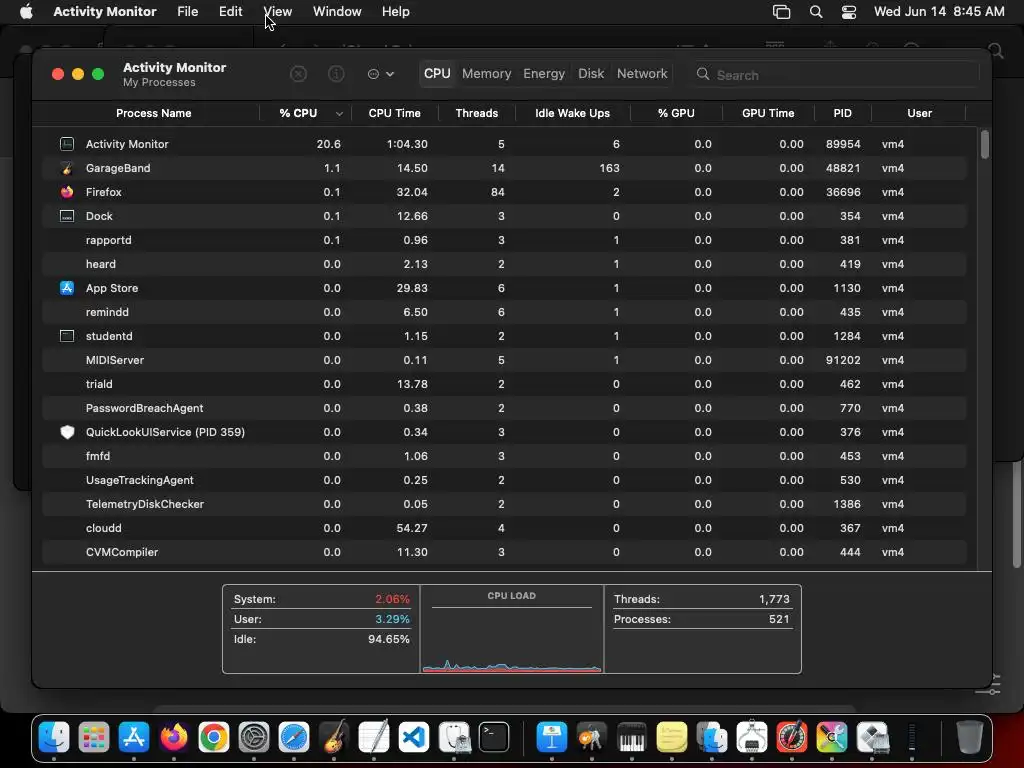Viewport: 1024px width, 768px height.
Task: Click the Dock process icon in list
Action: point(67,216)
